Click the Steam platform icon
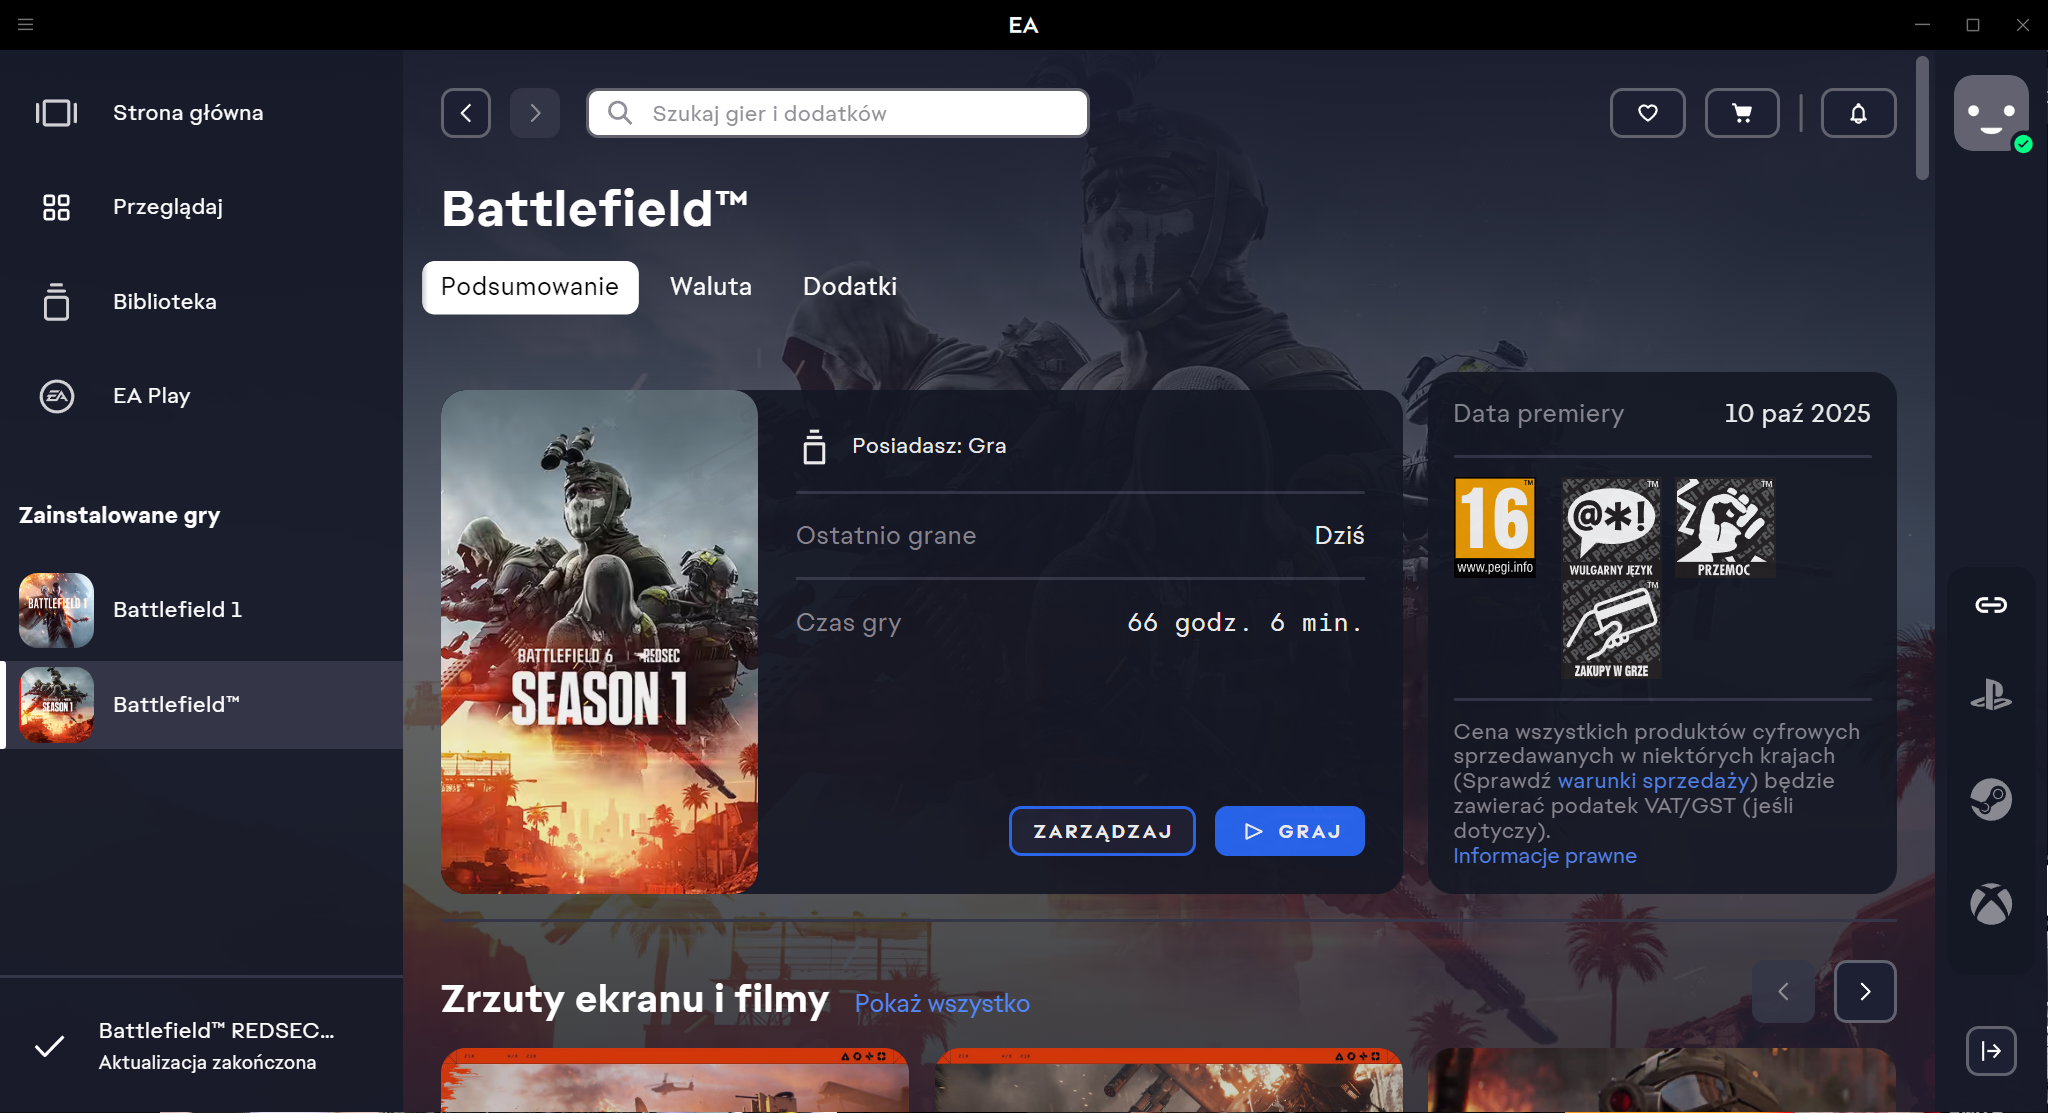The height and width of the screenshot is (1113, 2048). pyautogui.click(x=1990, y=799)
